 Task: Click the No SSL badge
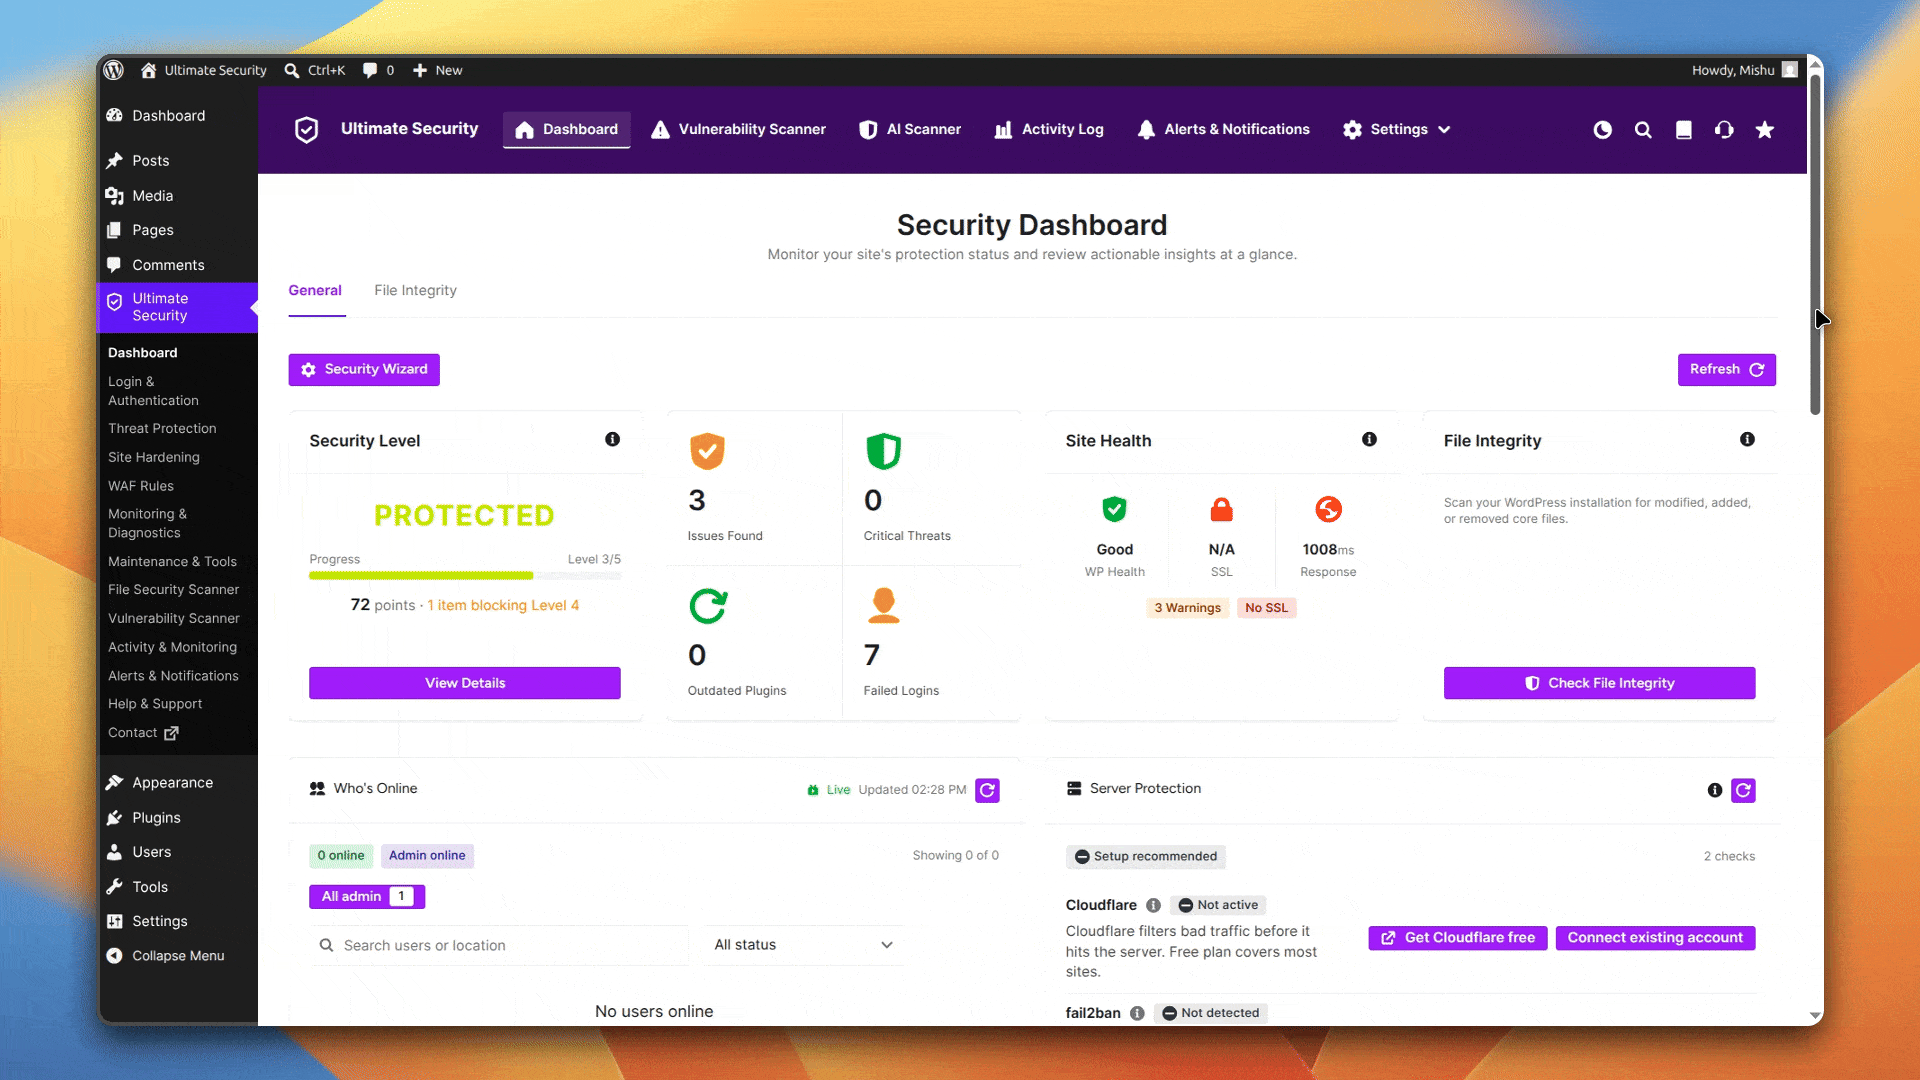[1266, 608]
